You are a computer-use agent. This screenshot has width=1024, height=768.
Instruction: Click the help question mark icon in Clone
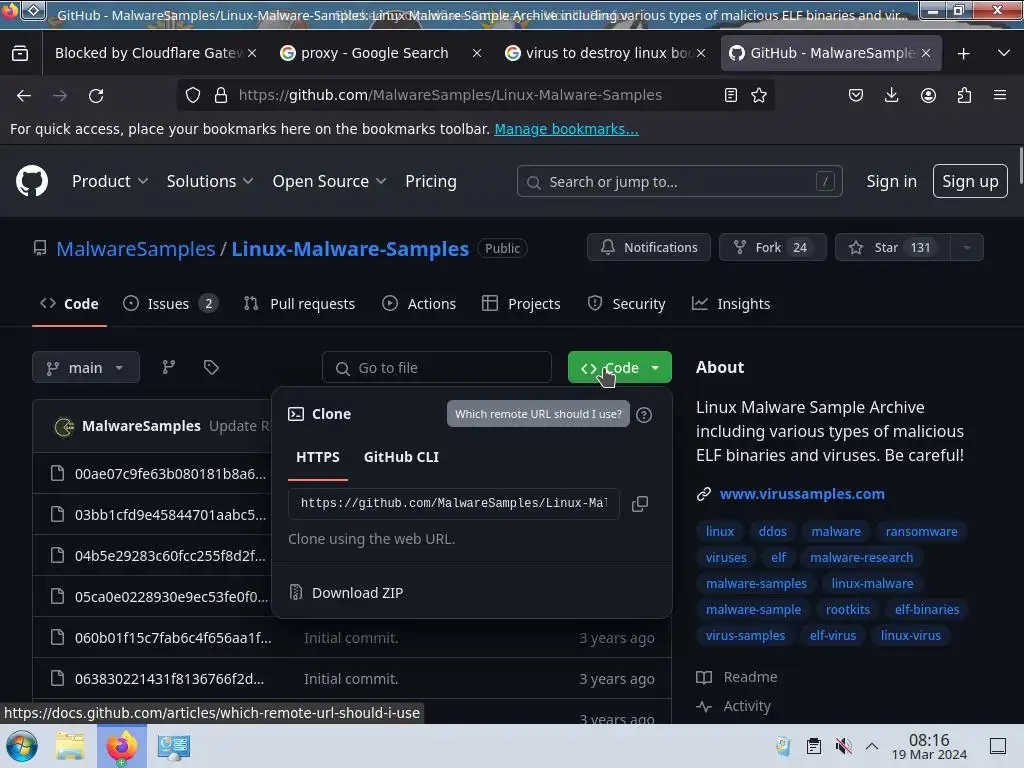[644, 415]
